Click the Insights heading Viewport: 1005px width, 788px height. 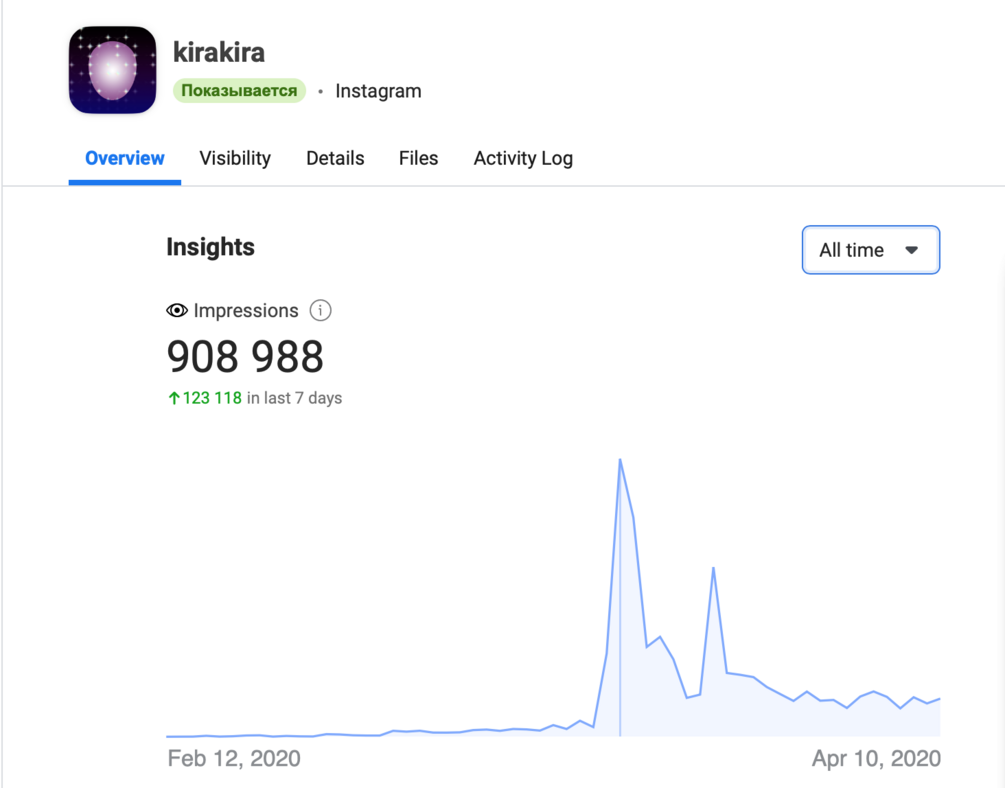click(210, 247)
